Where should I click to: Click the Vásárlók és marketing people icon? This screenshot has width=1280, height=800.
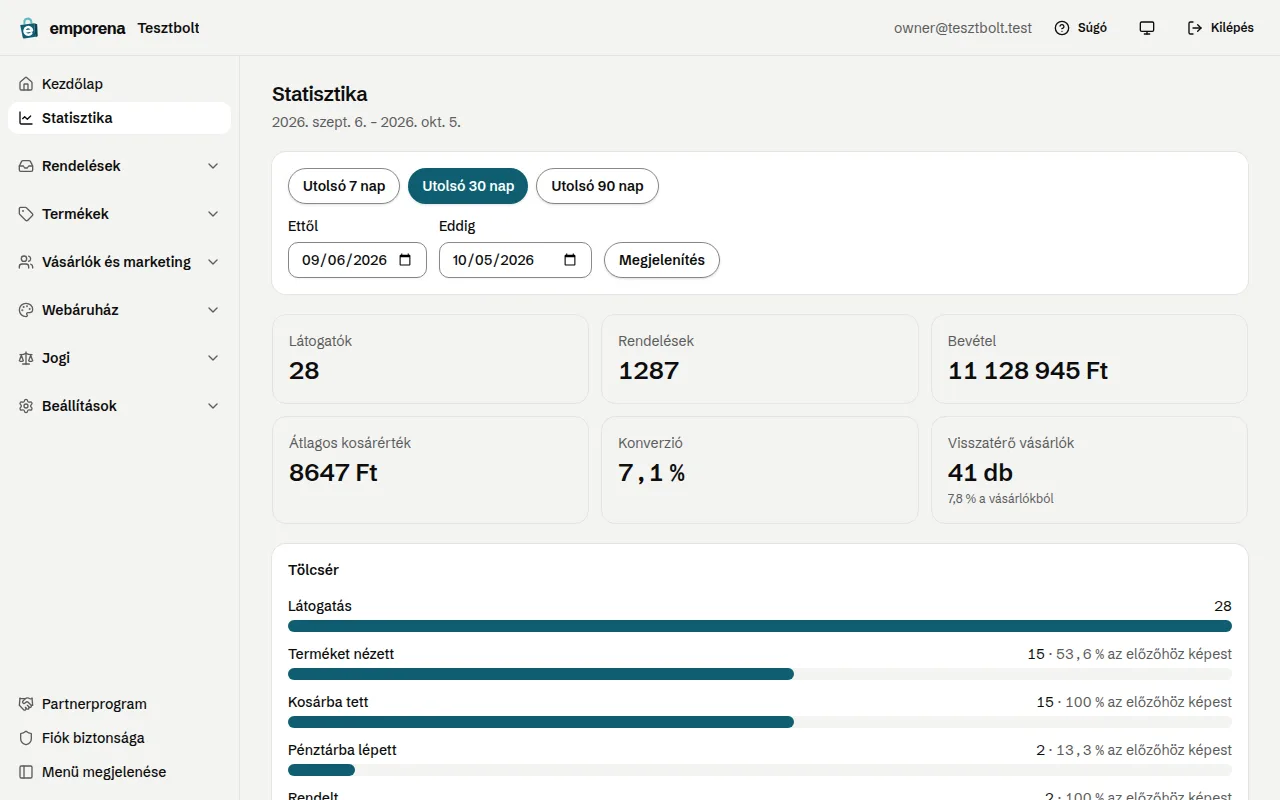click(x=26, y=262)
